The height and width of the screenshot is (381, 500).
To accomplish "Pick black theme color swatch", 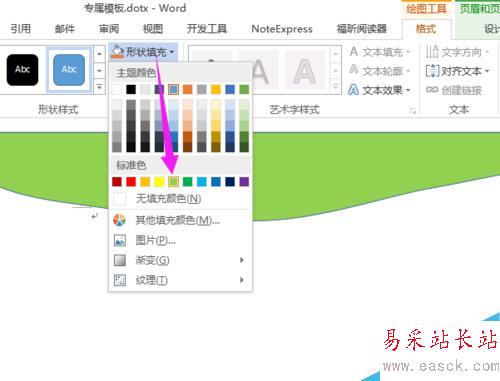I will [131, 89].
